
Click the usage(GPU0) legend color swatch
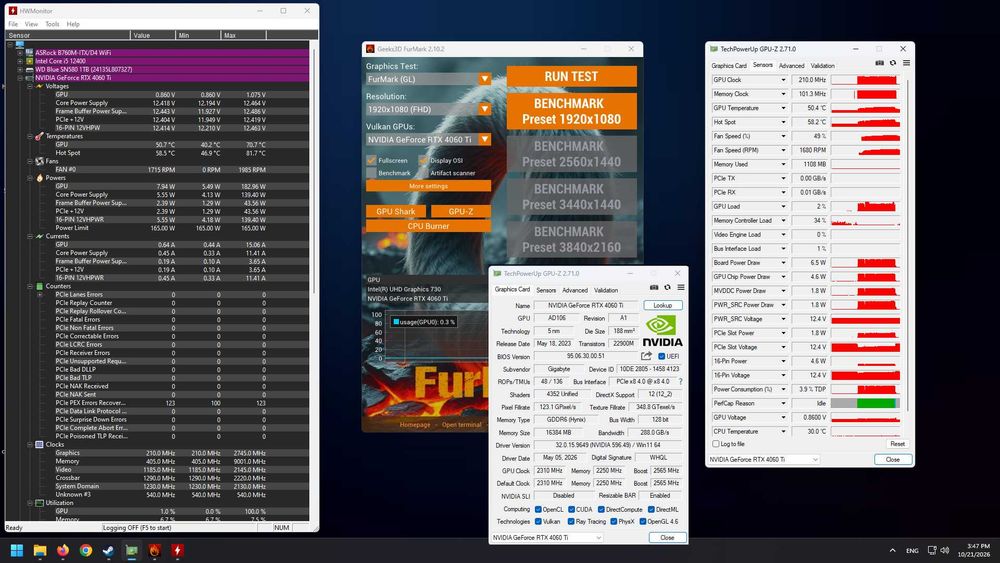pos(396,322)
